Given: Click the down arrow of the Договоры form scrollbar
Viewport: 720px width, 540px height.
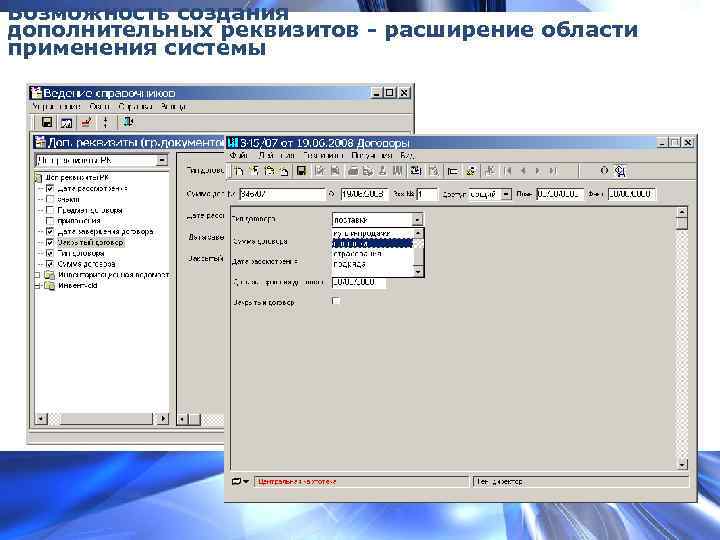Looking at the screenshot, I should click(682, 465).
